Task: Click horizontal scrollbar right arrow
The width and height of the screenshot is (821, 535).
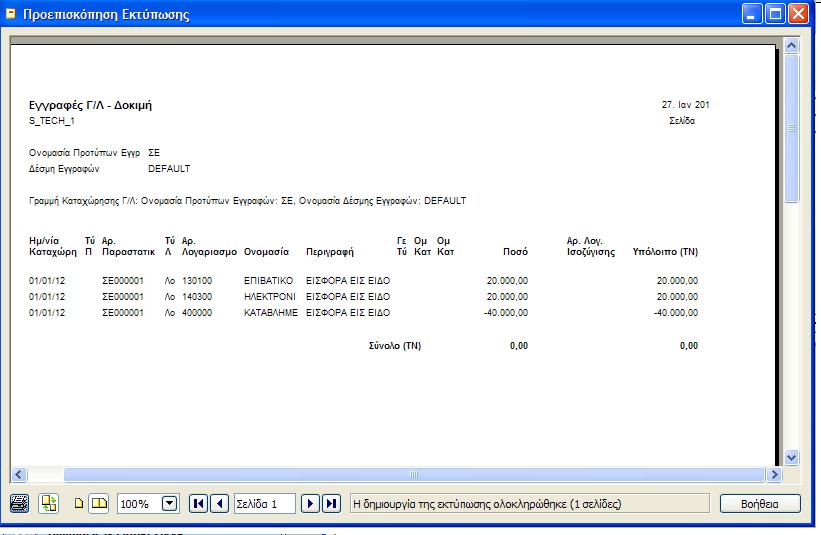Action: [774, 475]
